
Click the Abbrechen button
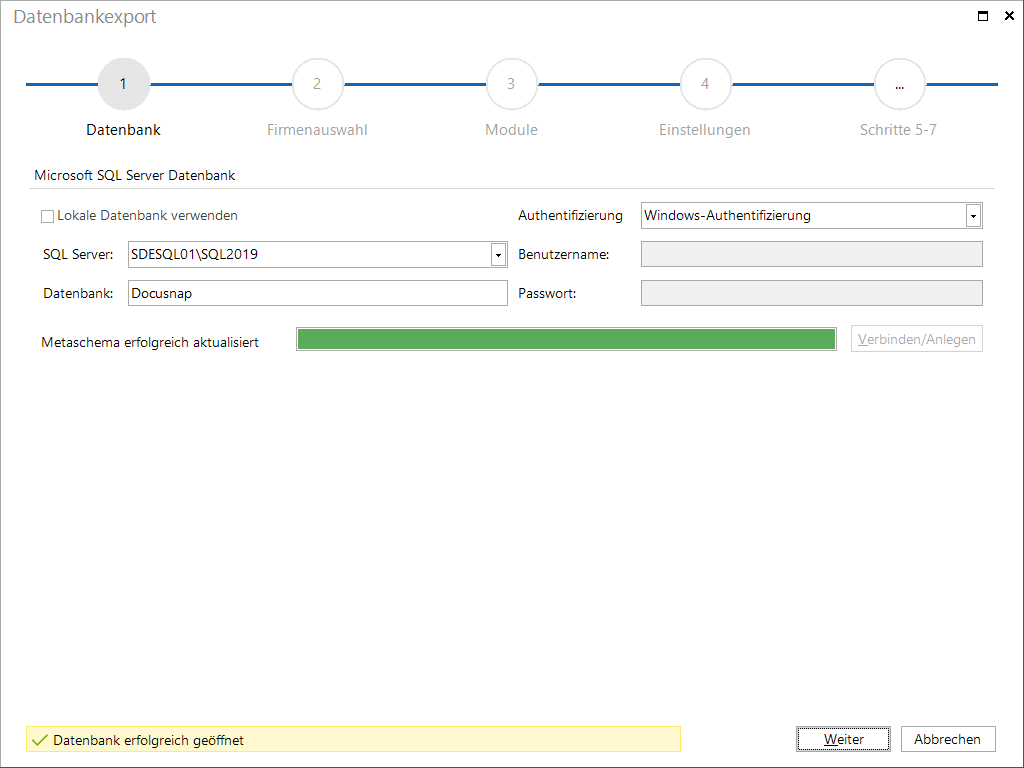[x=948, y=739]
